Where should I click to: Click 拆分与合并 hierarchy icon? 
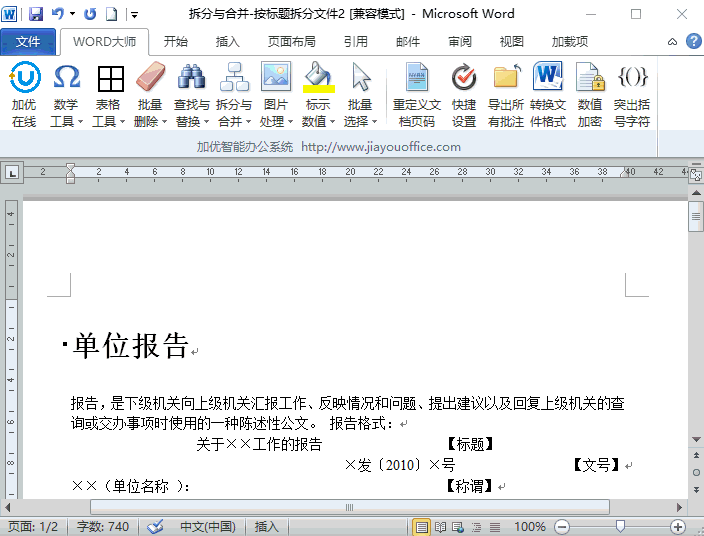(x=234, y=77)
